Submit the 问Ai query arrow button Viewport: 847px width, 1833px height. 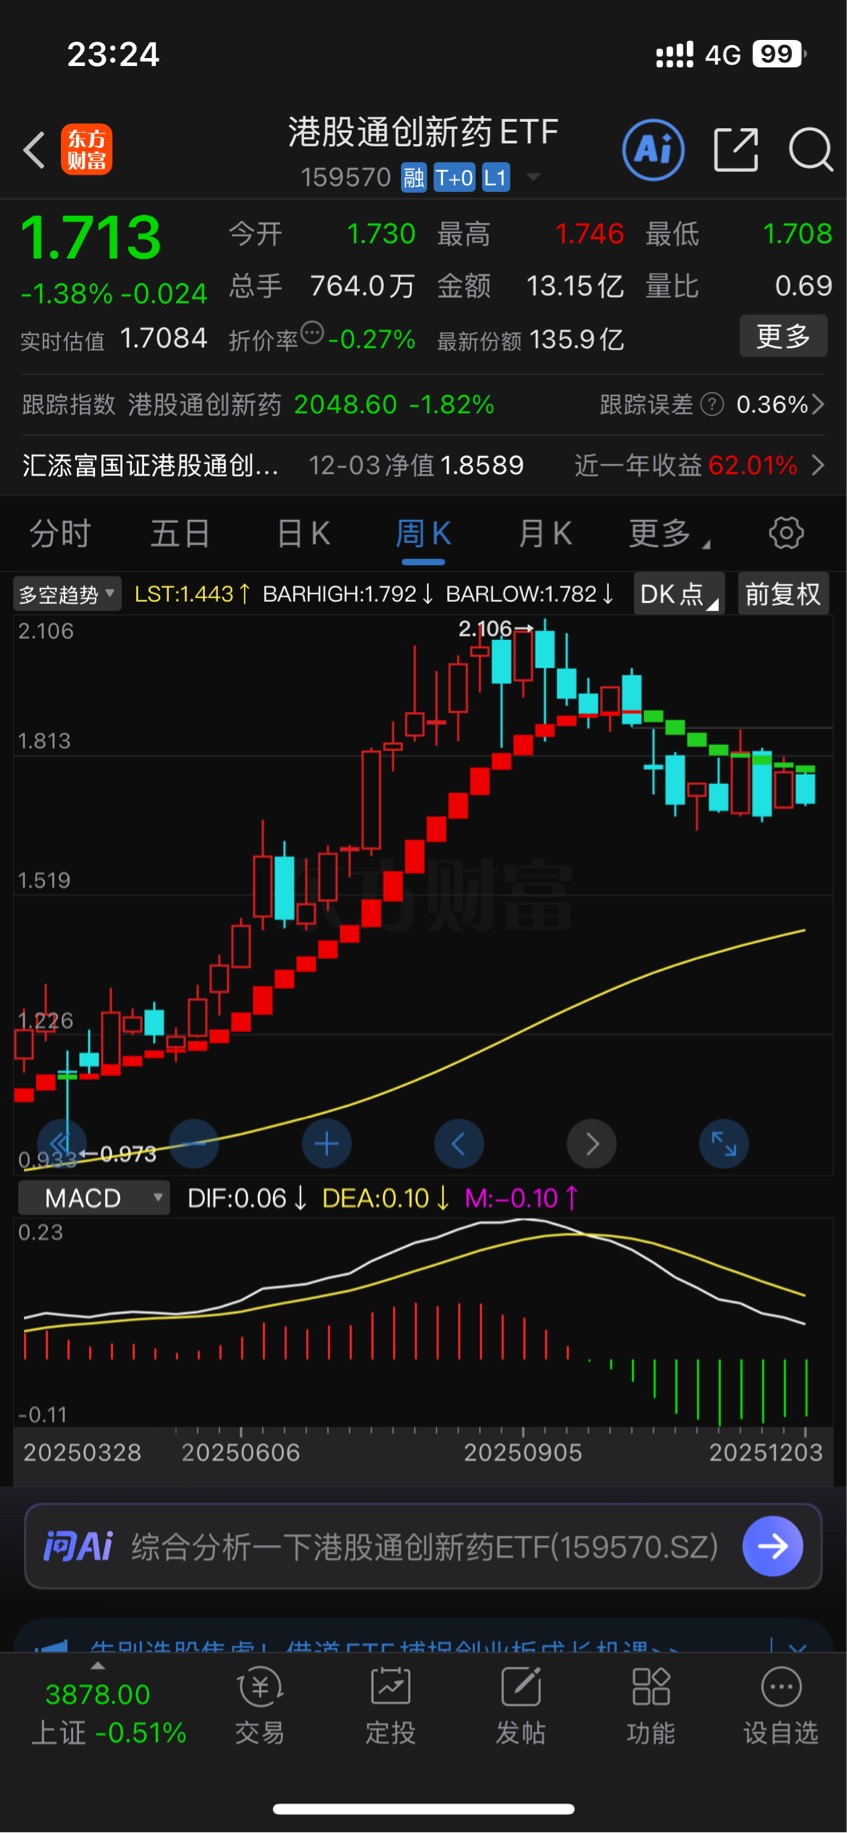773,1546
